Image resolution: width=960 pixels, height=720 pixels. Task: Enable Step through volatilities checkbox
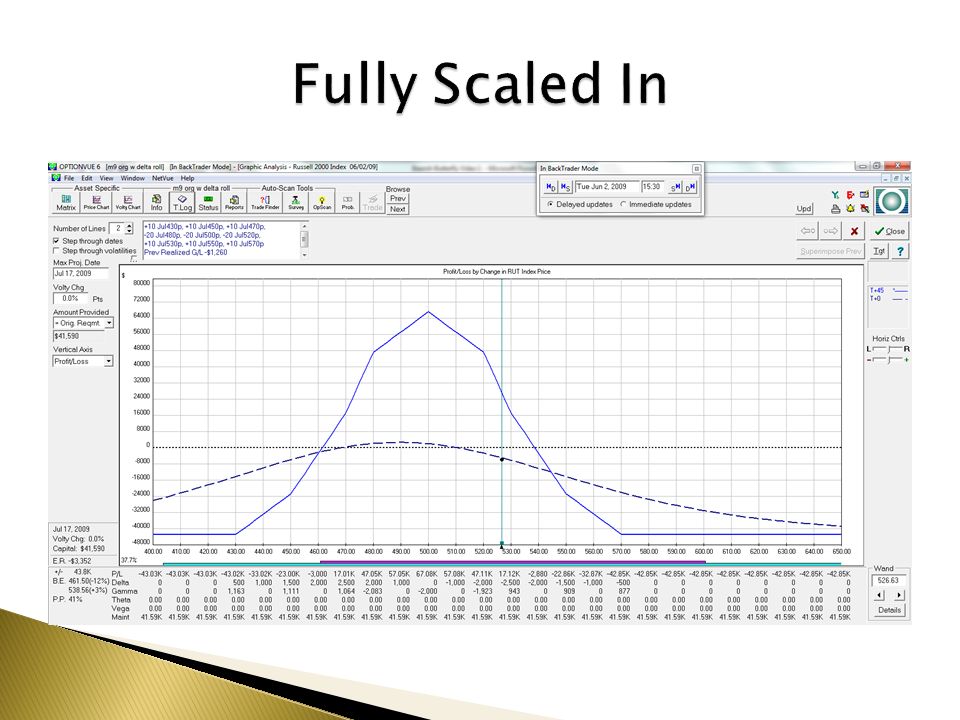(57, 251)
